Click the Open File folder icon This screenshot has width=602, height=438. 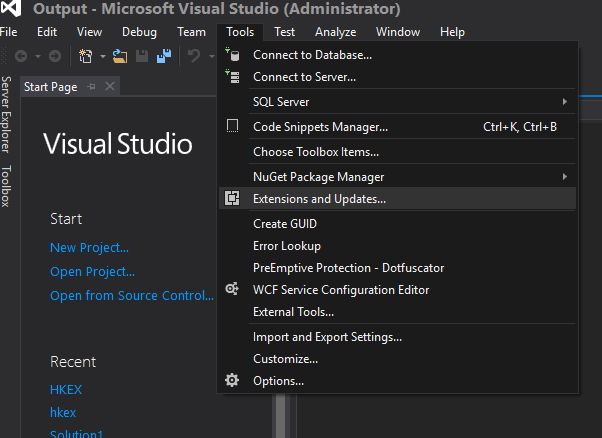tap(120, 56)
